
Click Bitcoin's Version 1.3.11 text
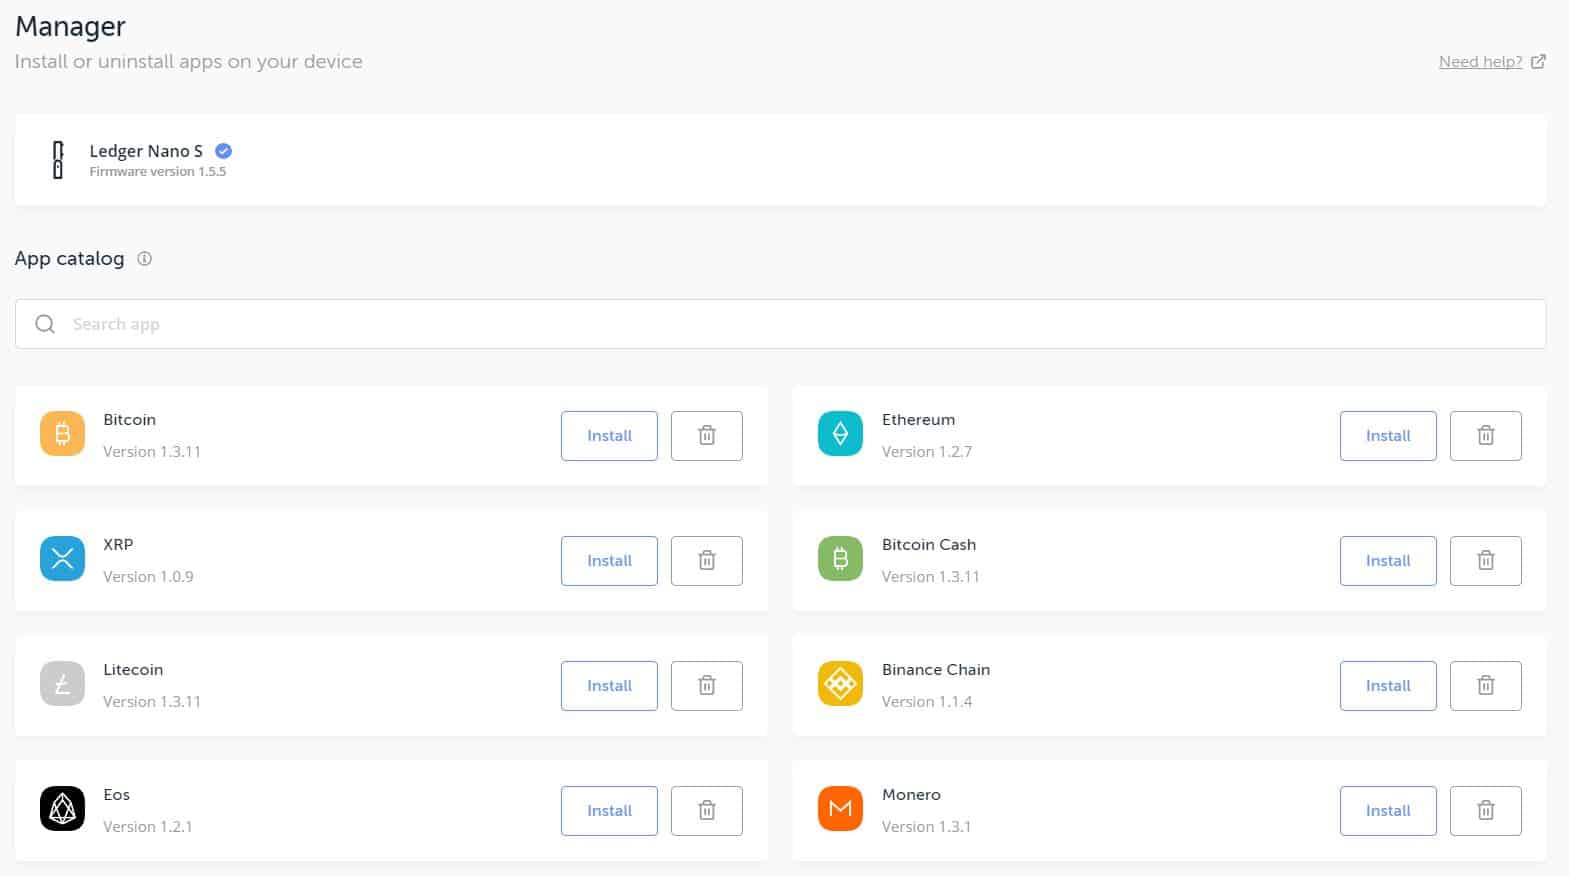pos(152,452)
